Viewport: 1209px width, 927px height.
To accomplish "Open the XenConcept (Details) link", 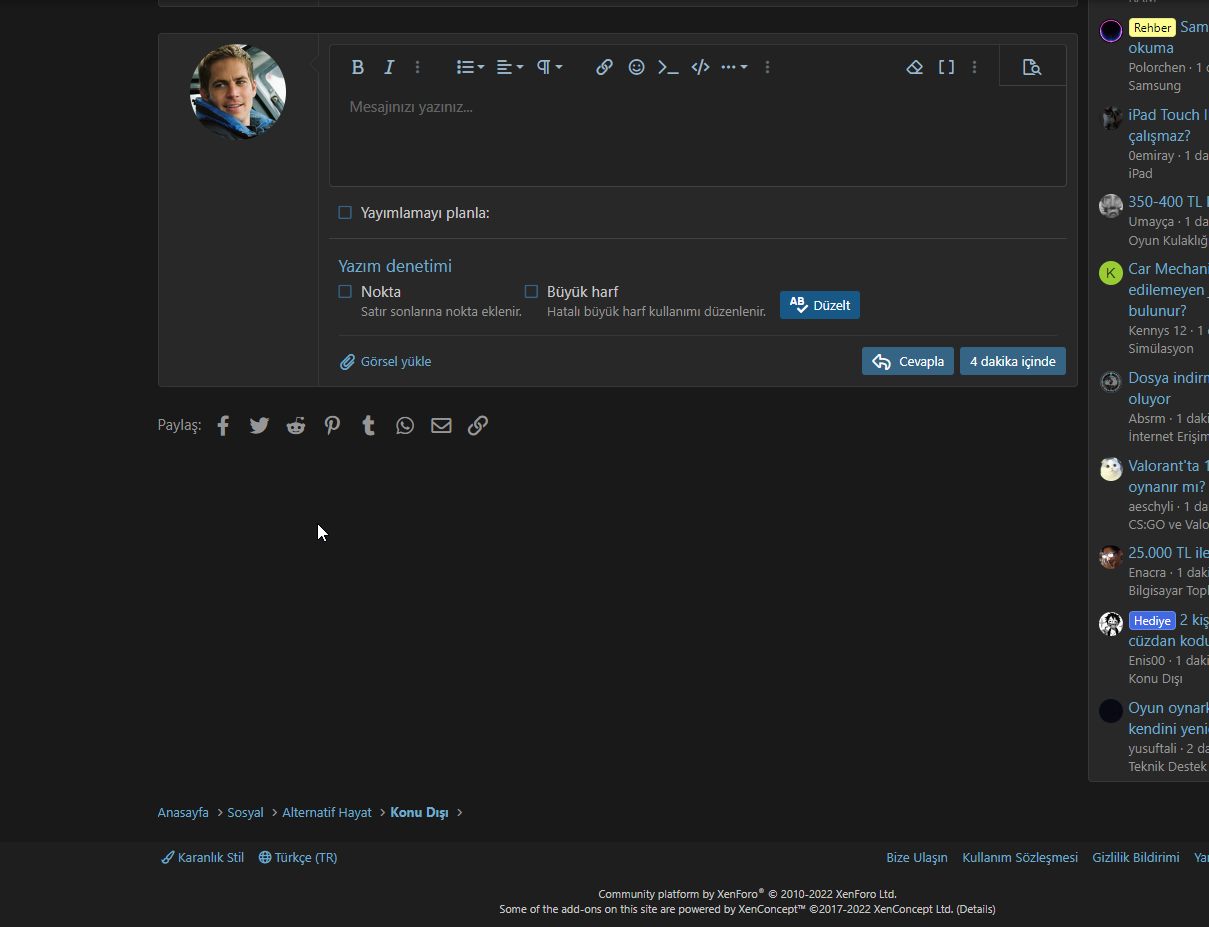I will (x=976, y=909).
